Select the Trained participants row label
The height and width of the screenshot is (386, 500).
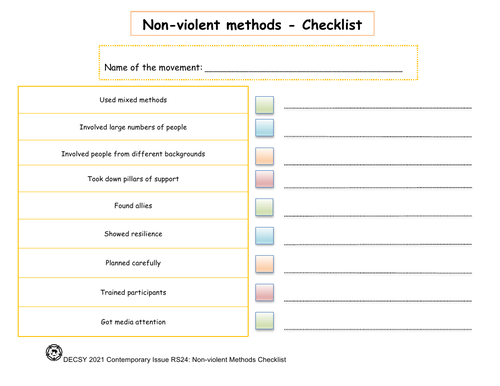tap(133, 292)
